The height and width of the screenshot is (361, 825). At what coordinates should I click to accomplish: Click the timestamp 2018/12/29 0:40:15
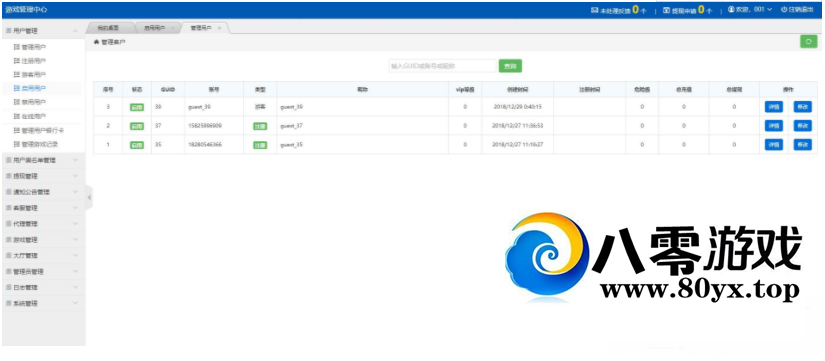click(x=518, y=107)
